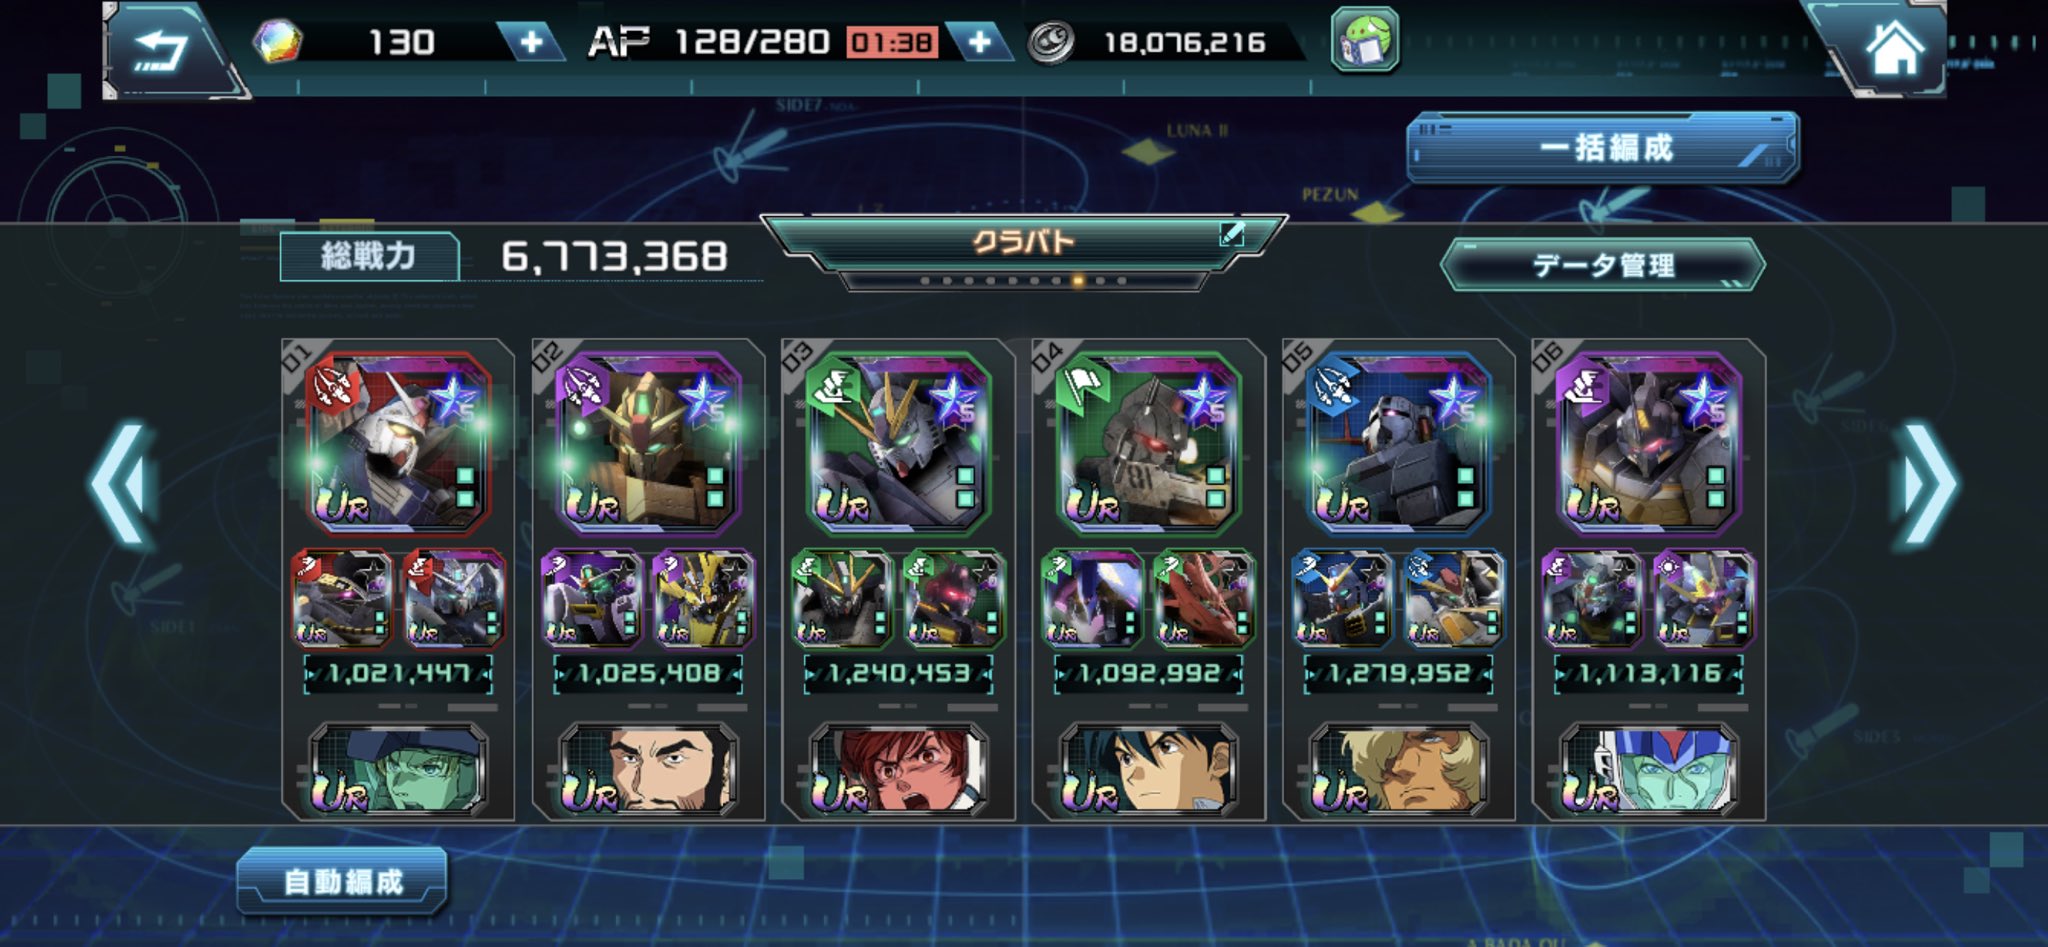Run 自動編成 auto formation
The height and width of the screenshot is (947, 2048).
[342, 881]
